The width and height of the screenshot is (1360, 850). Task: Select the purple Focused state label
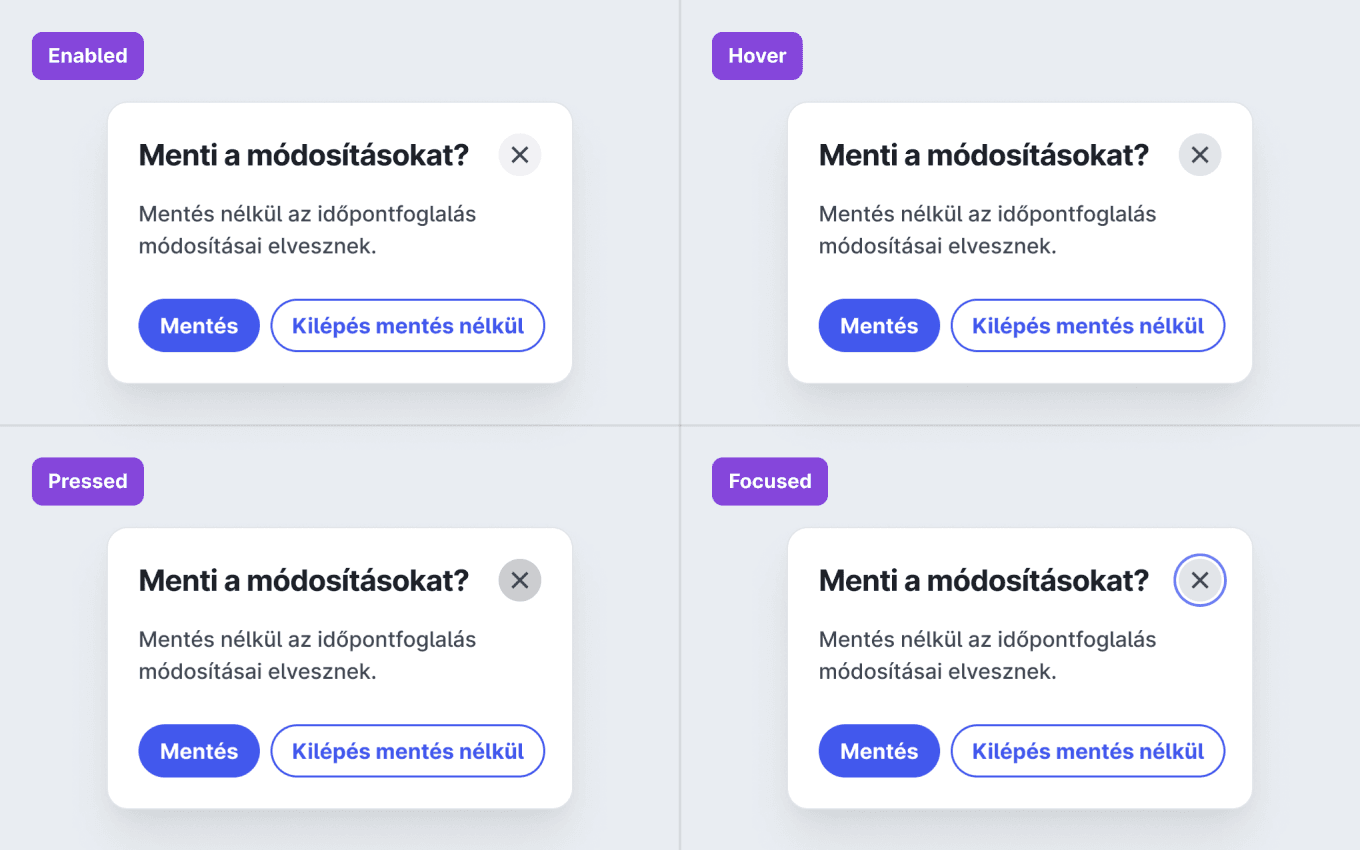pos(769,481)
